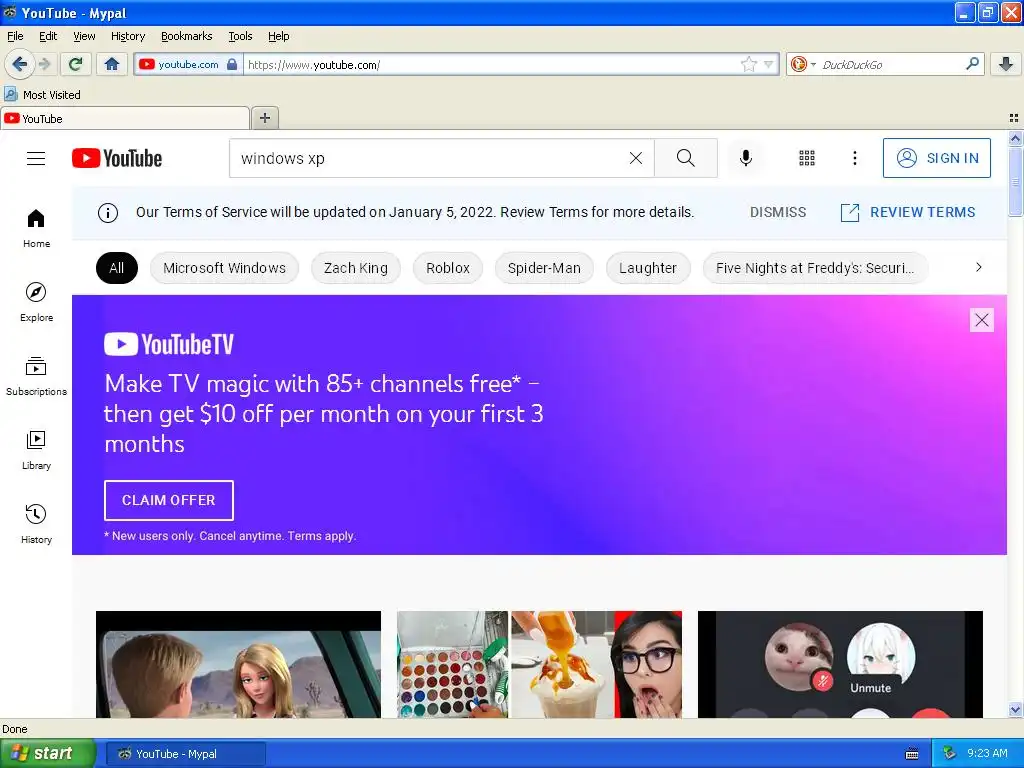The image size is (1024, 768).
Task: Click the system tray network icon
Action: [x=950, y=754]
